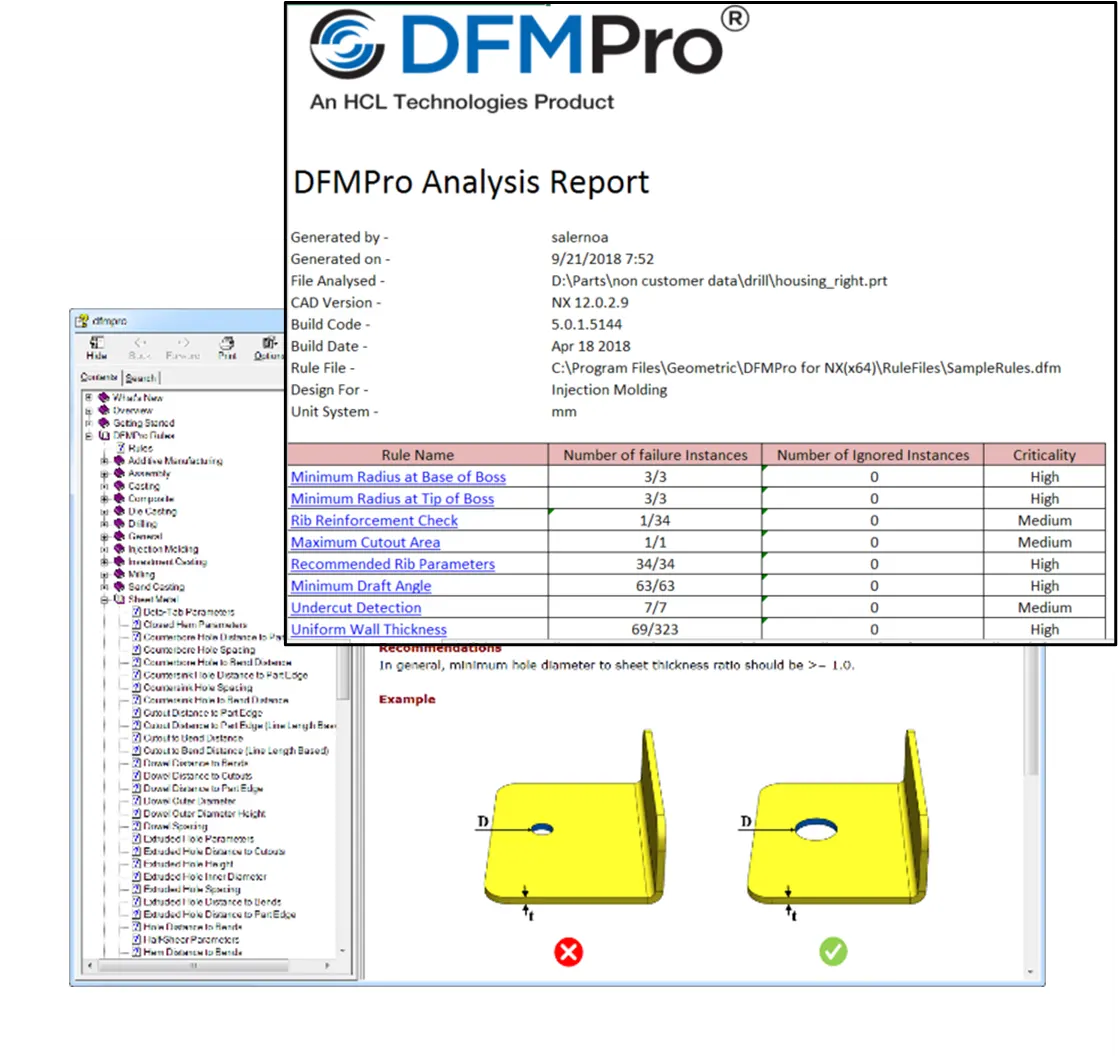
Task: Switch to the Search tab
Action: click(140, 378)
